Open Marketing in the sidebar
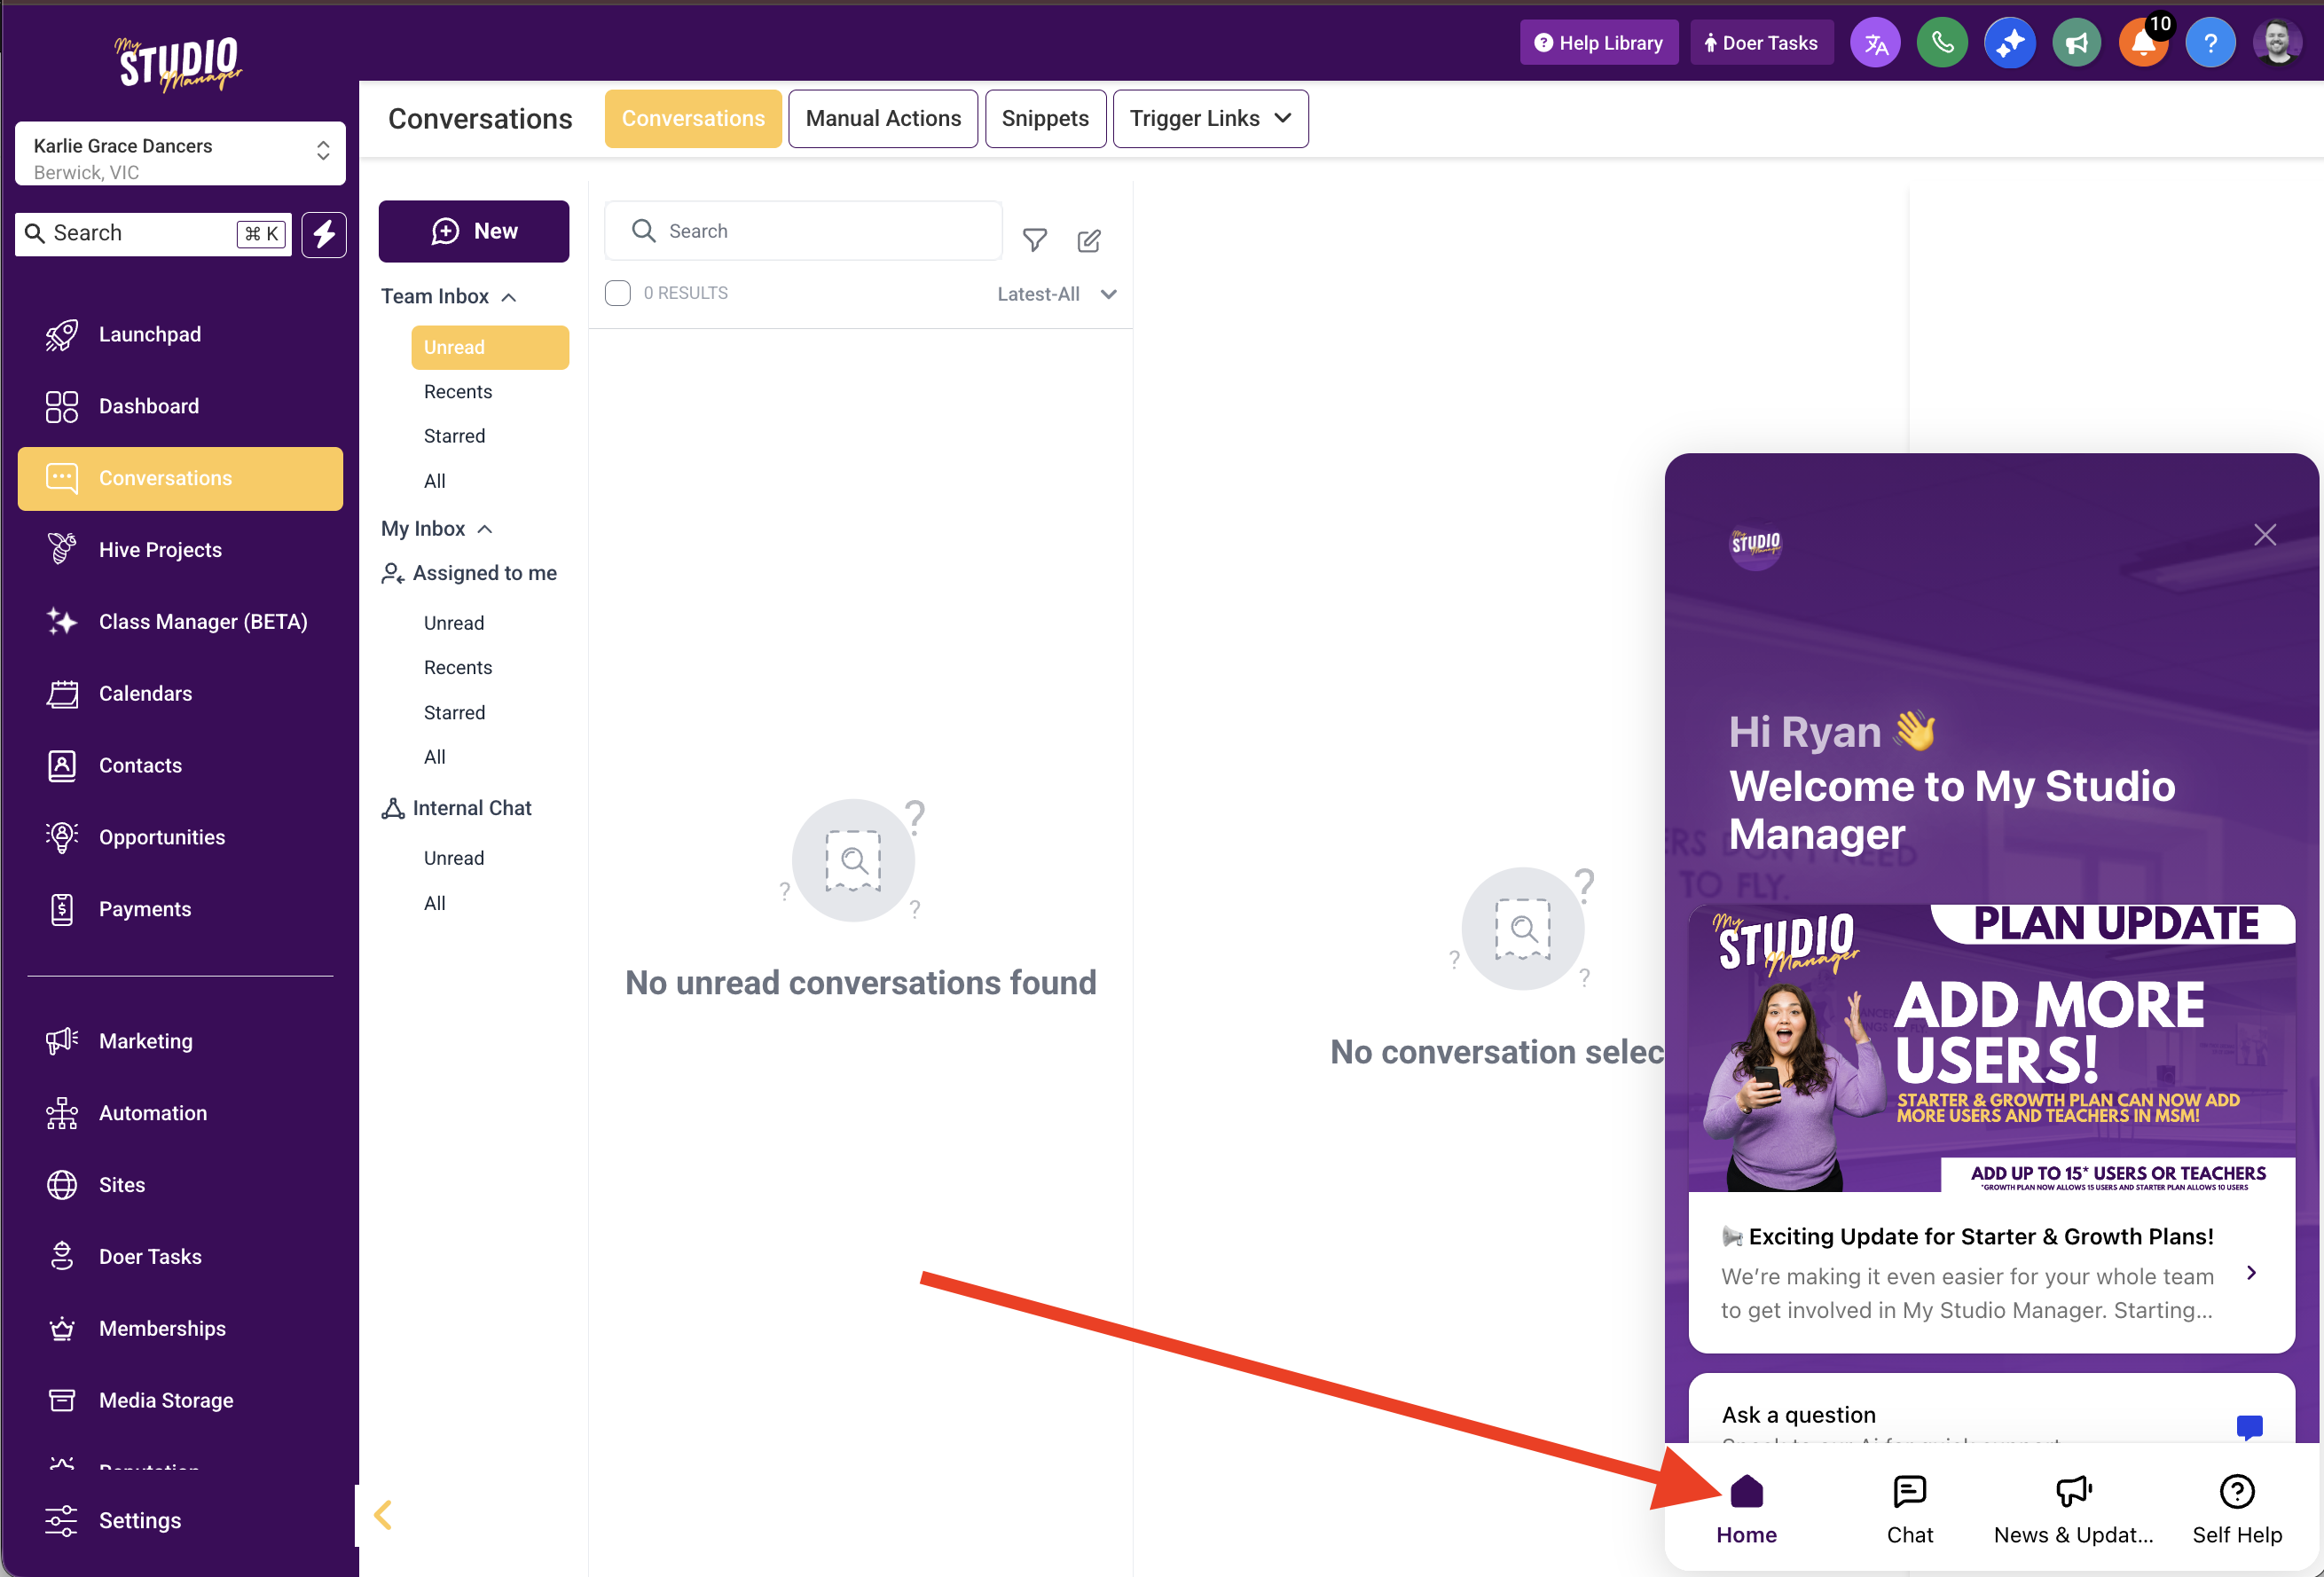 [180, 1042]
